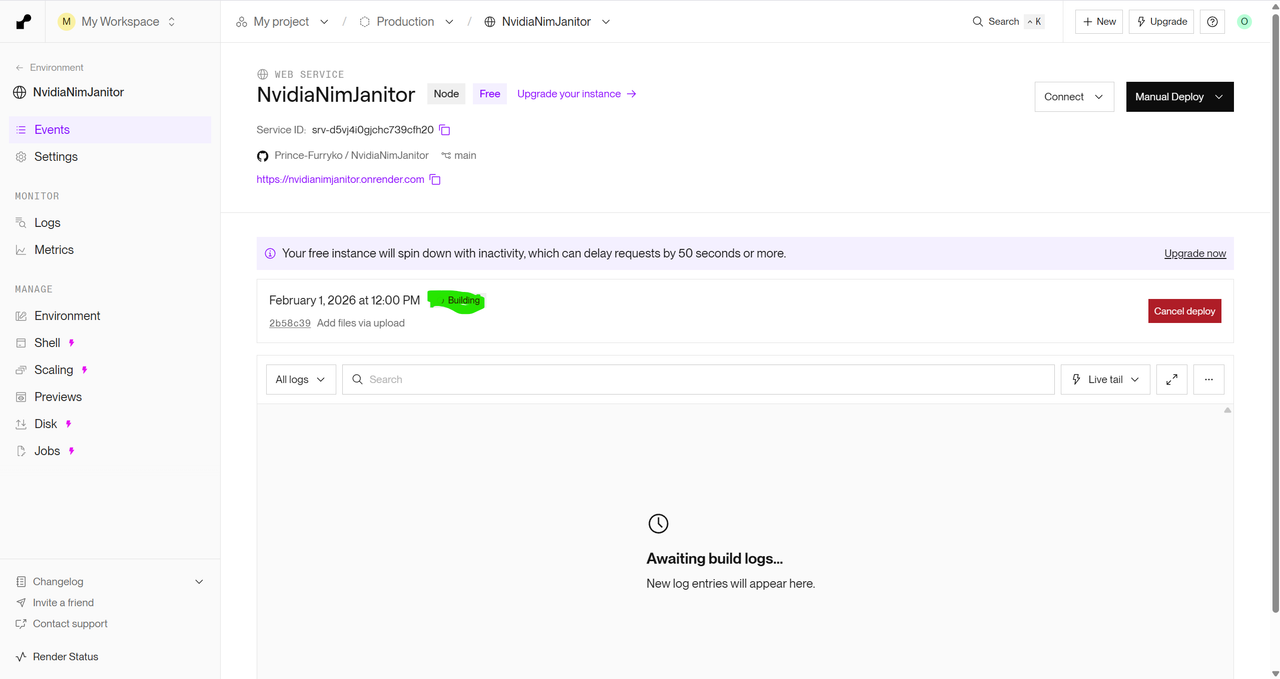Open the logs more options menu
This screenshot has width=1280, height=679.
click(x=1208, y=380)
